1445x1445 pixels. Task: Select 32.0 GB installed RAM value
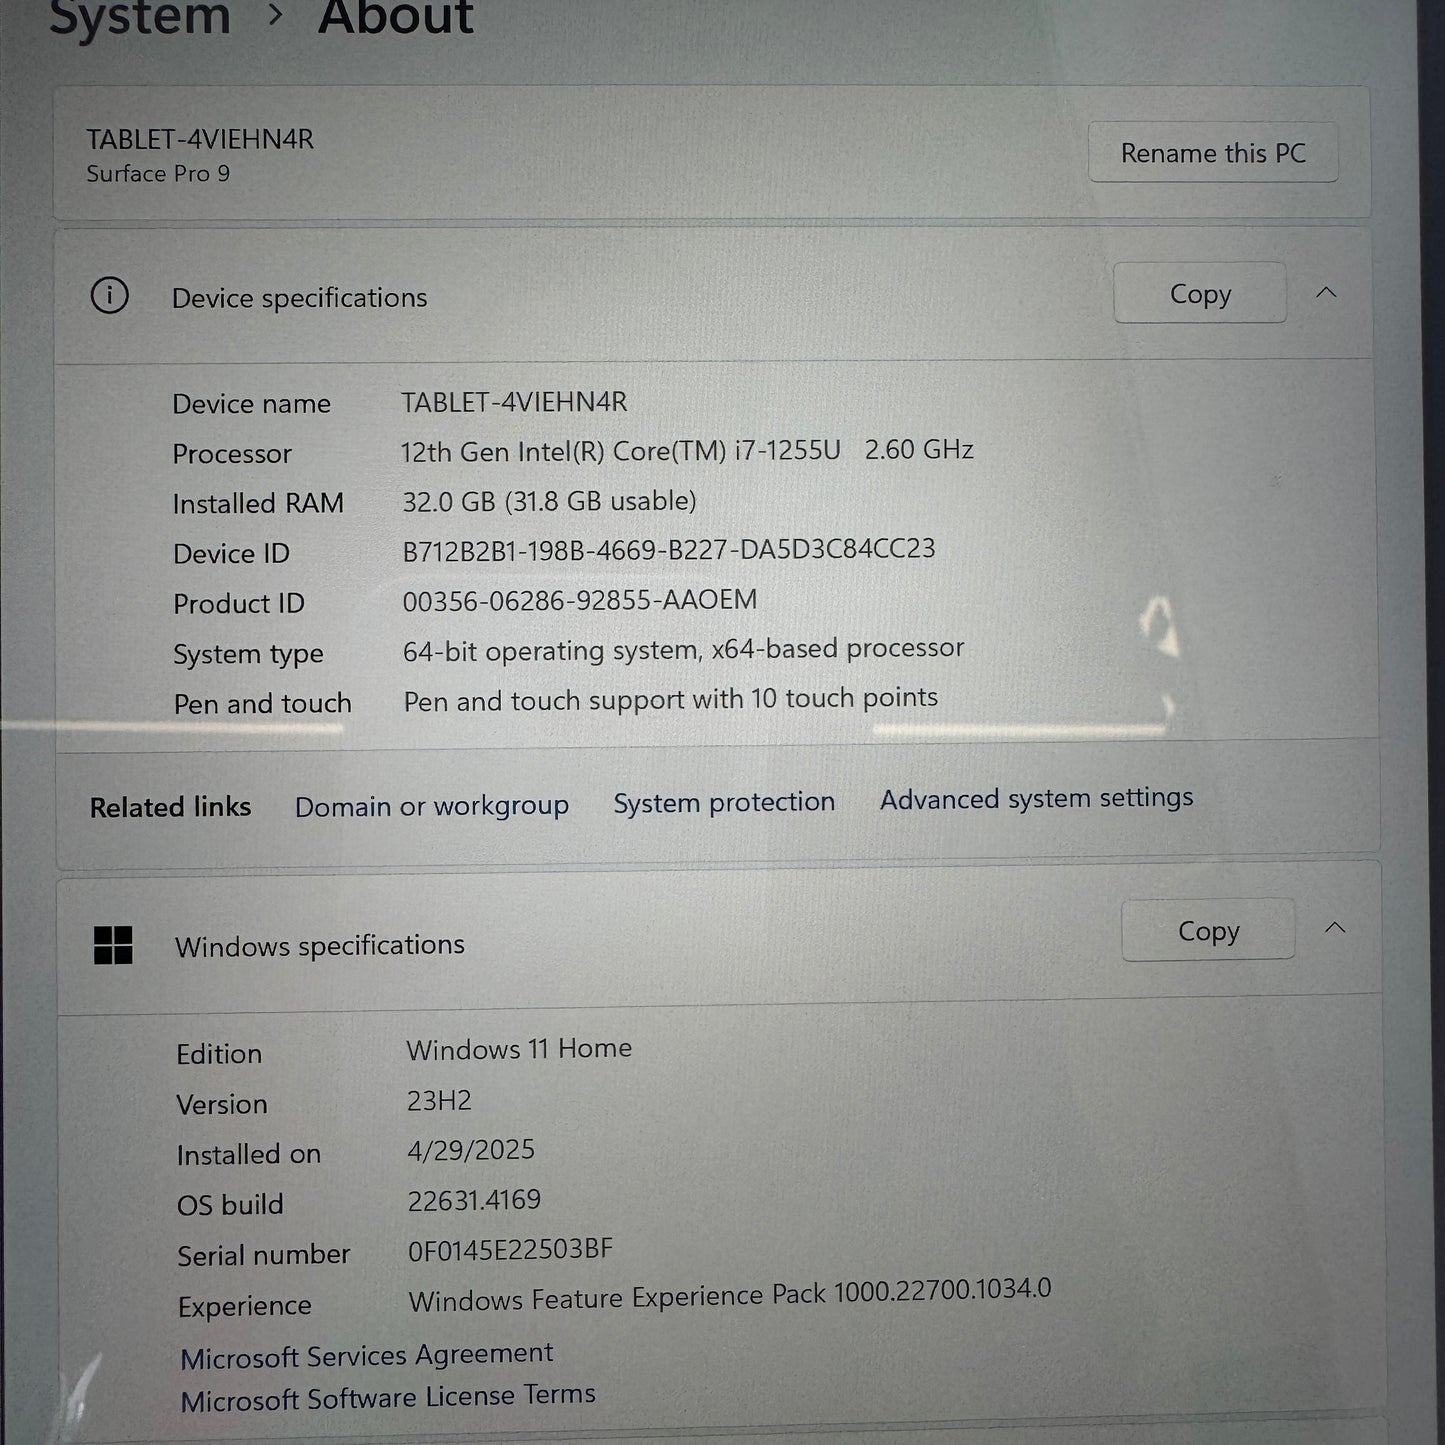pos(549,501)
